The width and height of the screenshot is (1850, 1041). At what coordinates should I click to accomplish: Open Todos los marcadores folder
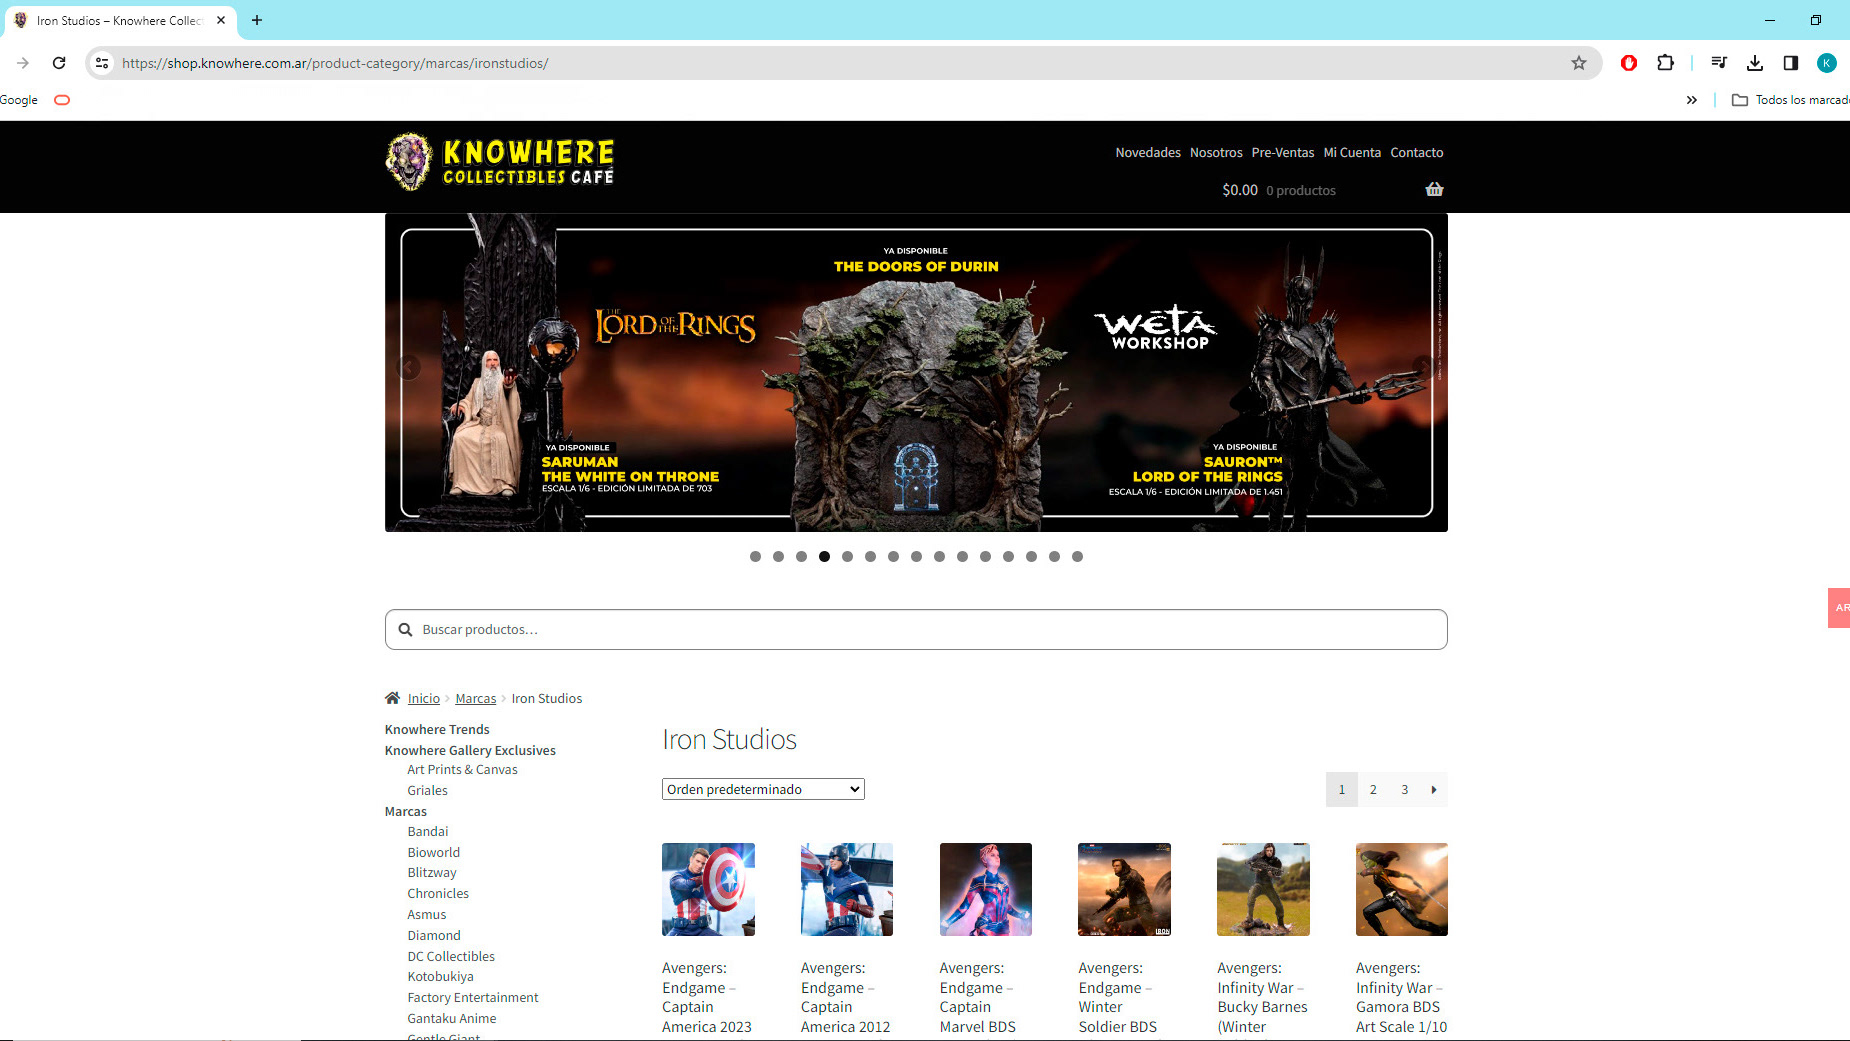coord(1790,100)
